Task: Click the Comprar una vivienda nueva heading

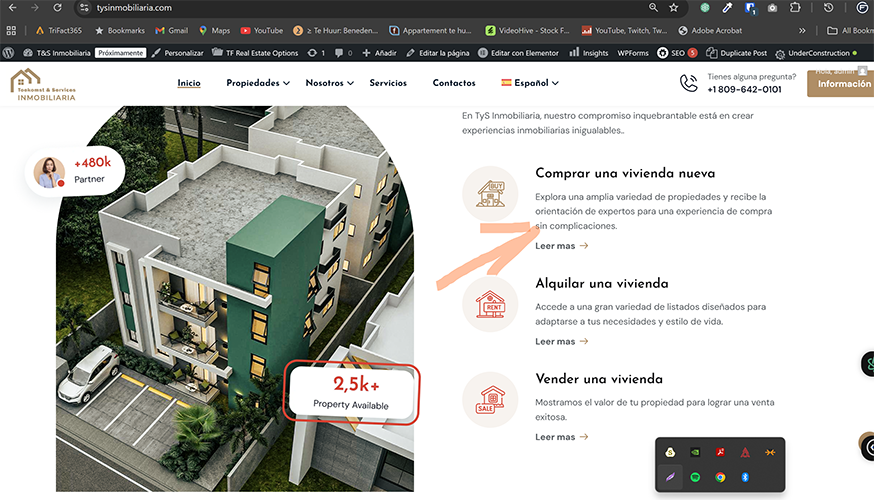Action: (625, 173)
